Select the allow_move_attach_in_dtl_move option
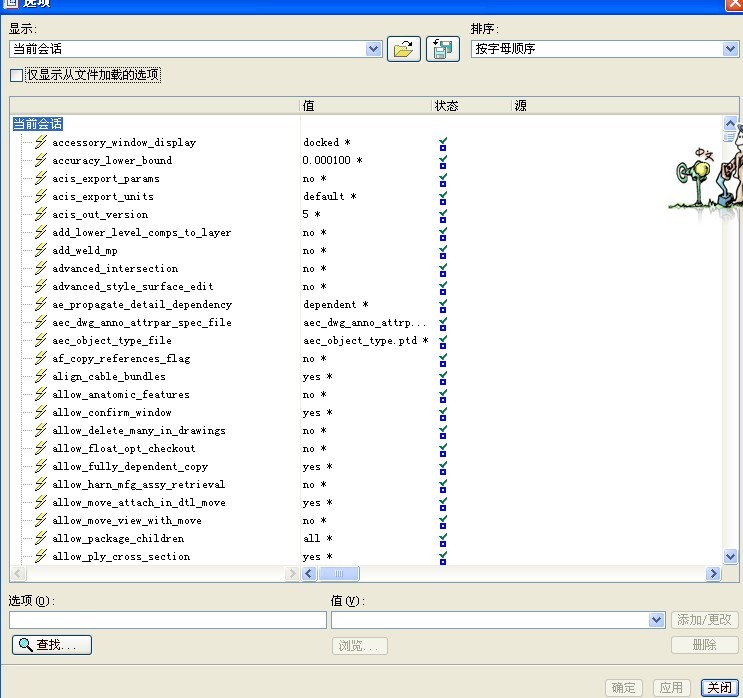The image size is (743, 698). [x=139, y=503]
